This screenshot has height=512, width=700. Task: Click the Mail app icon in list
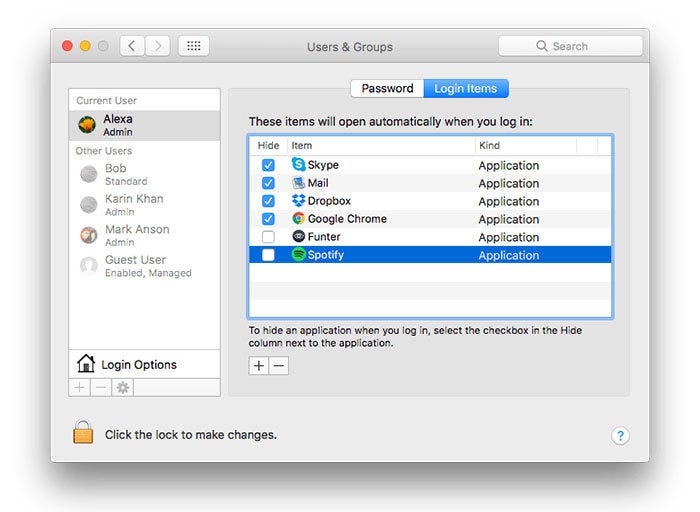pyautogui.click(x=298, y=183)
